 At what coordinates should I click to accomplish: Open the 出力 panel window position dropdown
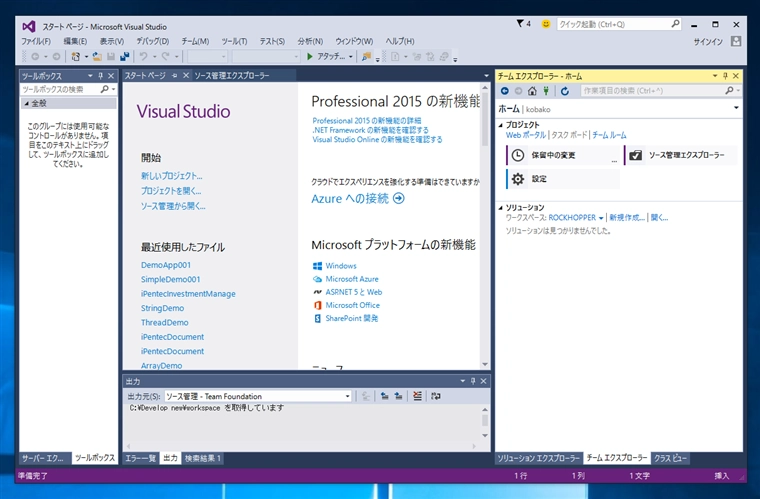[x=462, y=381]
